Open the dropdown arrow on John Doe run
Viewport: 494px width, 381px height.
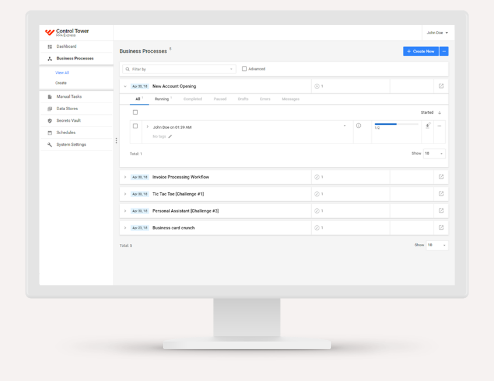344,126
